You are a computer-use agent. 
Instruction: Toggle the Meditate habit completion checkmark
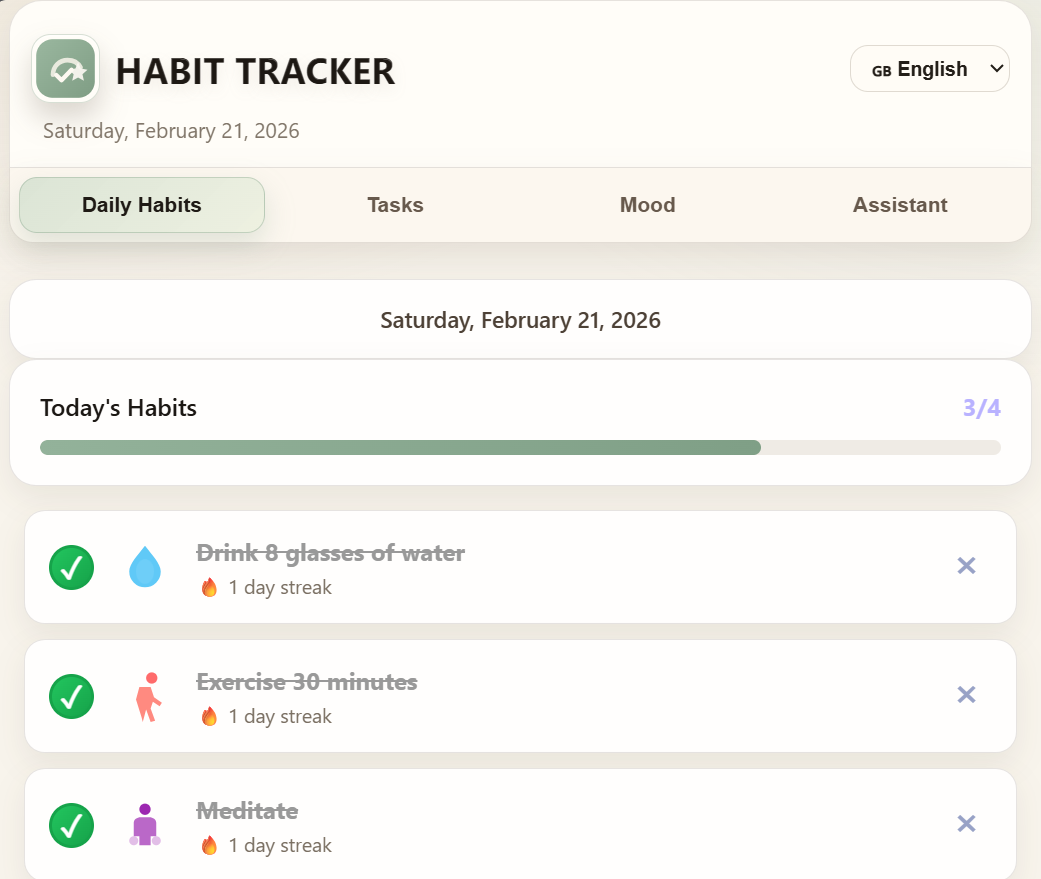tap(71, 825)
